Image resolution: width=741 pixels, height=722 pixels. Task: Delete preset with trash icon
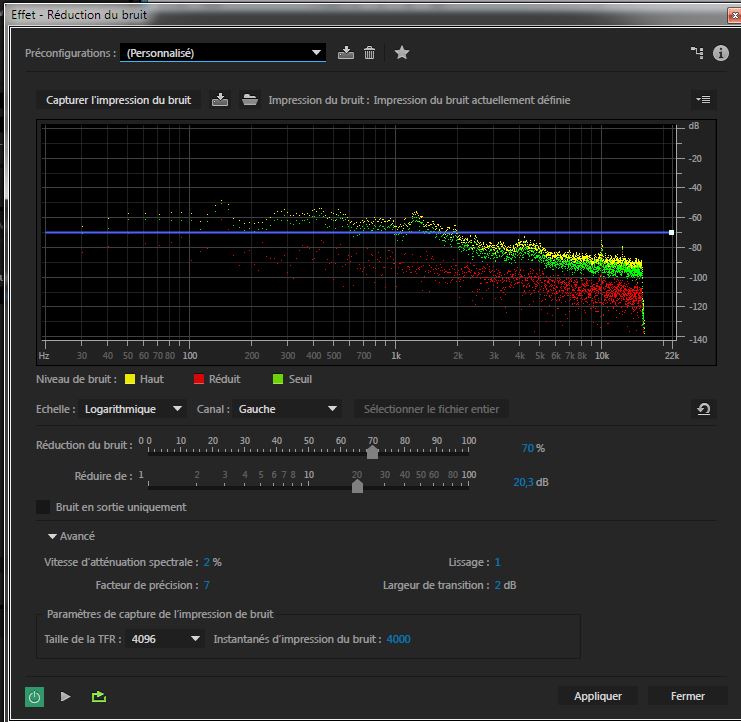click(369, 53)
